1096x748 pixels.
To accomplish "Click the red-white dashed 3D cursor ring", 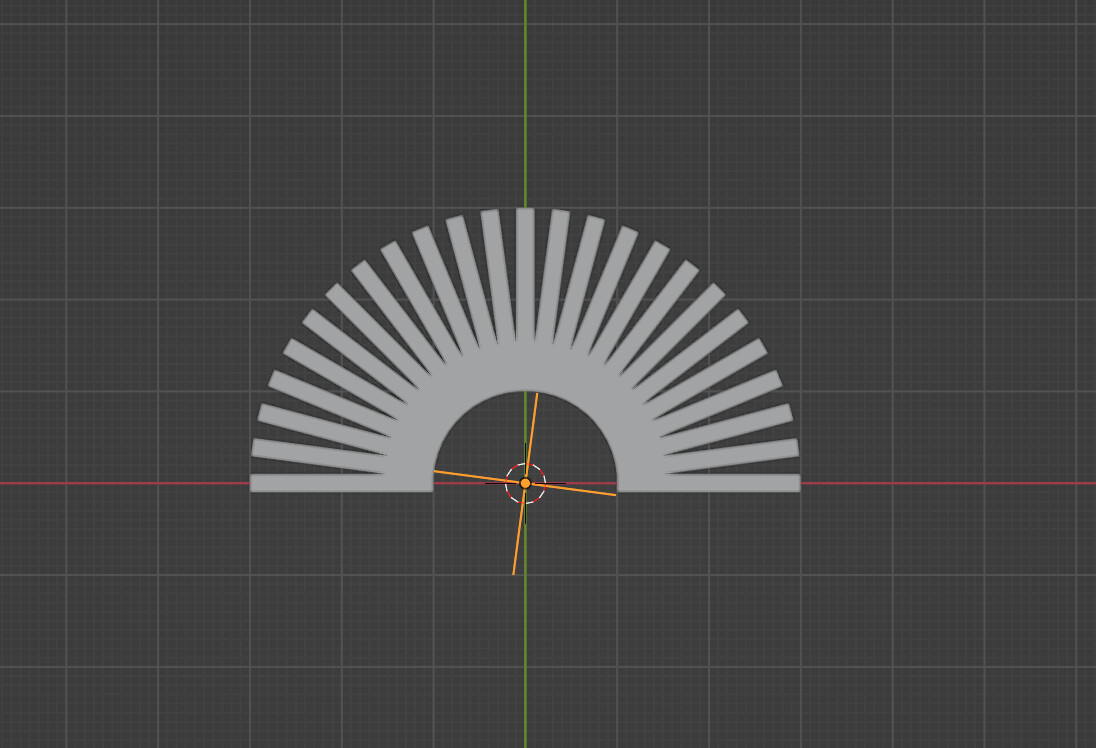I will pyautogui.click(x=526, y=483).
